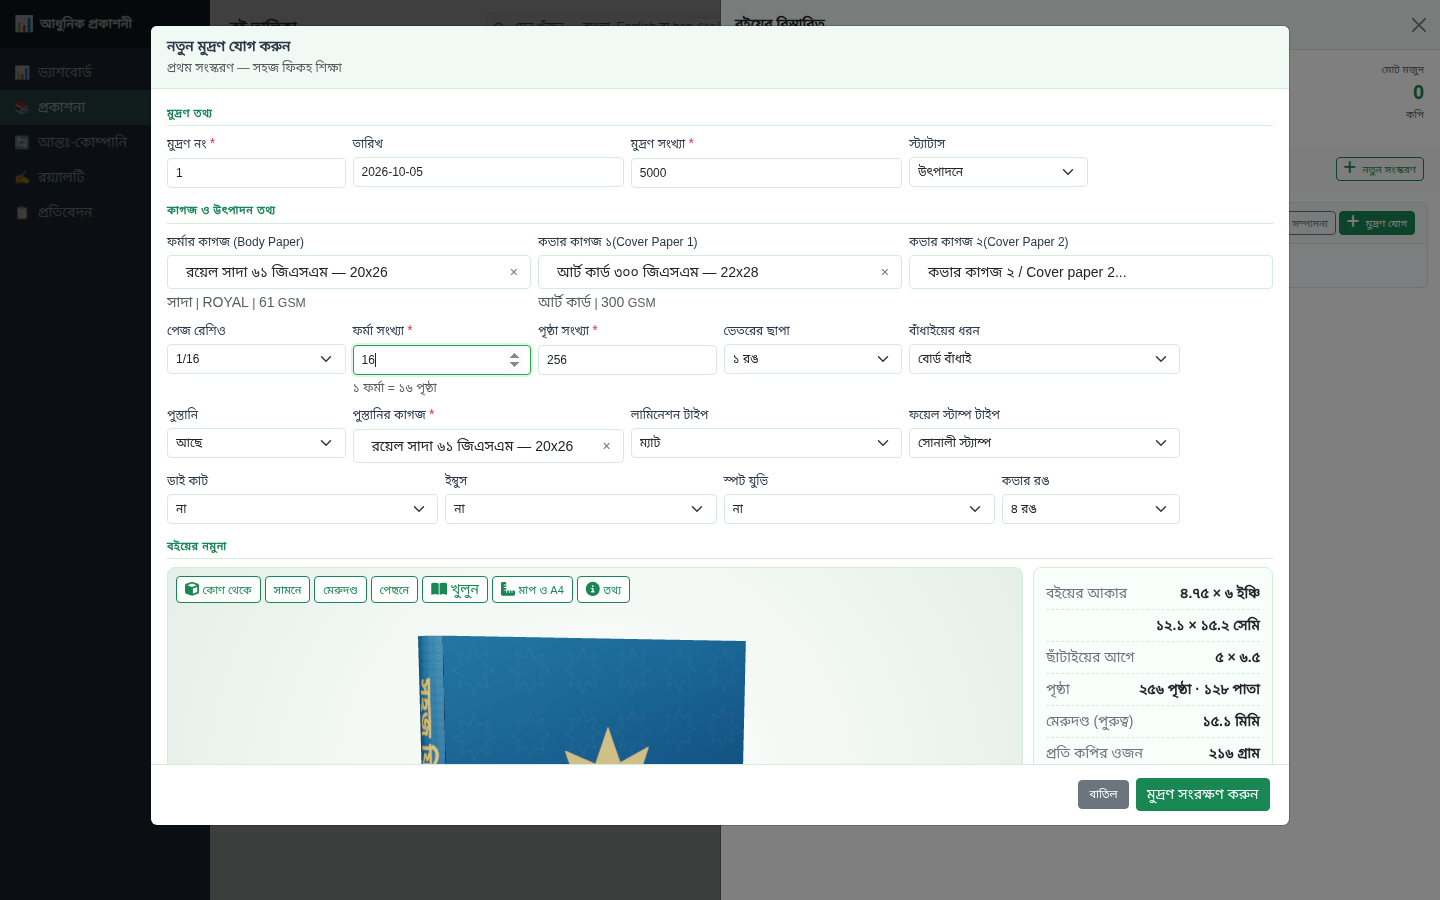Show the পেছনে back view
Image resolution: width=1440 pixels, height=900 pixels.
point(394,590)
